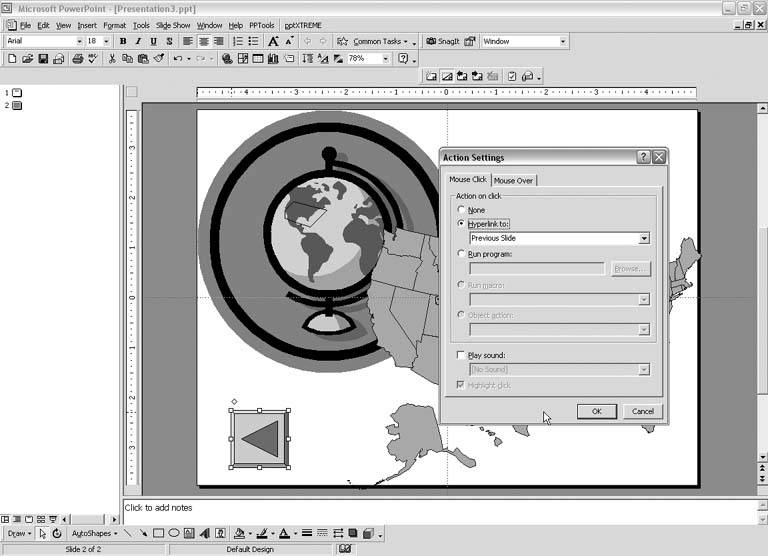Select the Rectangle drawing tool
The width and height of the screenshot is (768, 556).
158,534
